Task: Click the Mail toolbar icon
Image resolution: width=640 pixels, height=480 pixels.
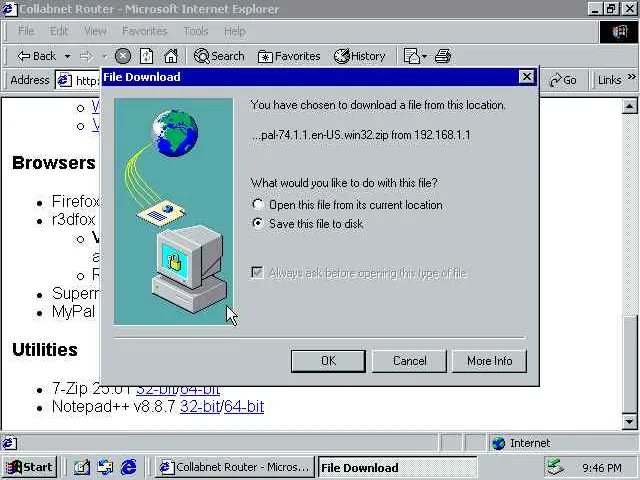Action: click(x=411, y=56)
